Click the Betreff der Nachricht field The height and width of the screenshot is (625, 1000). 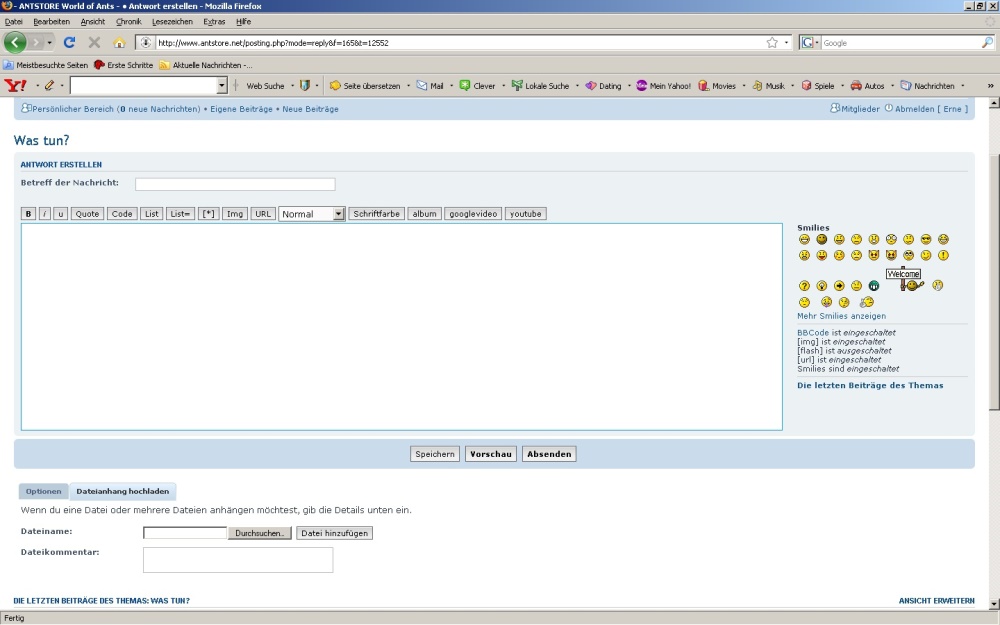click(x=235, y=184)
